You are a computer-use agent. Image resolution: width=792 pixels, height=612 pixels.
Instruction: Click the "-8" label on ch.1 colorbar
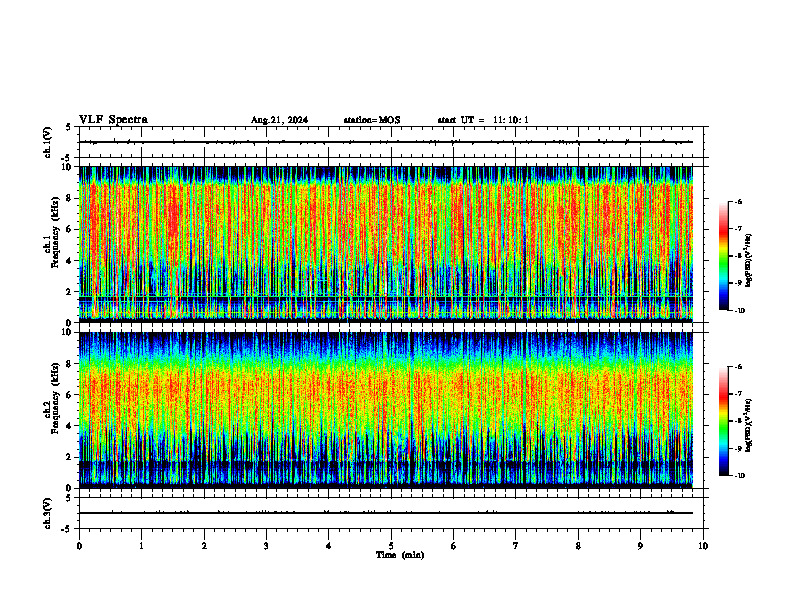click(x=738, y=256)
